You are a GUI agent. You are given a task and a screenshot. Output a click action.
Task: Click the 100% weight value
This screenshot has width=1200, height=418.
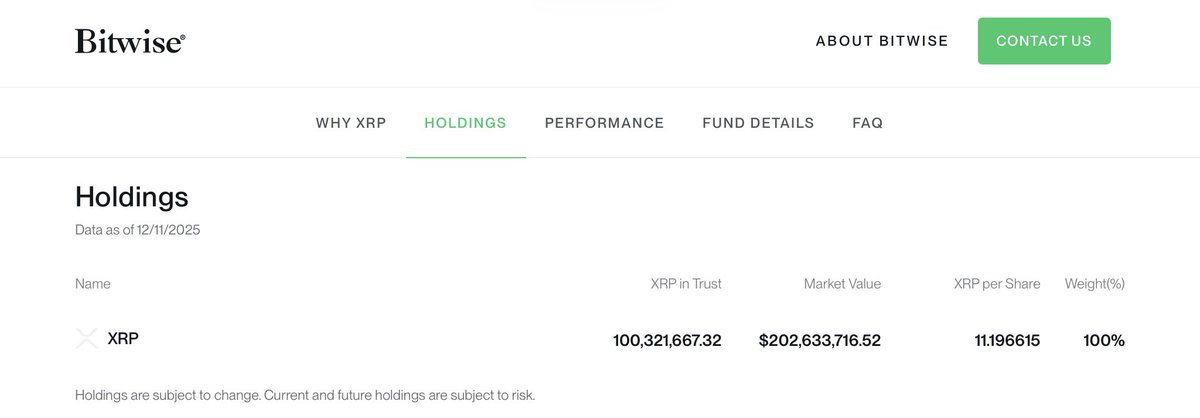coord(1104,341)
